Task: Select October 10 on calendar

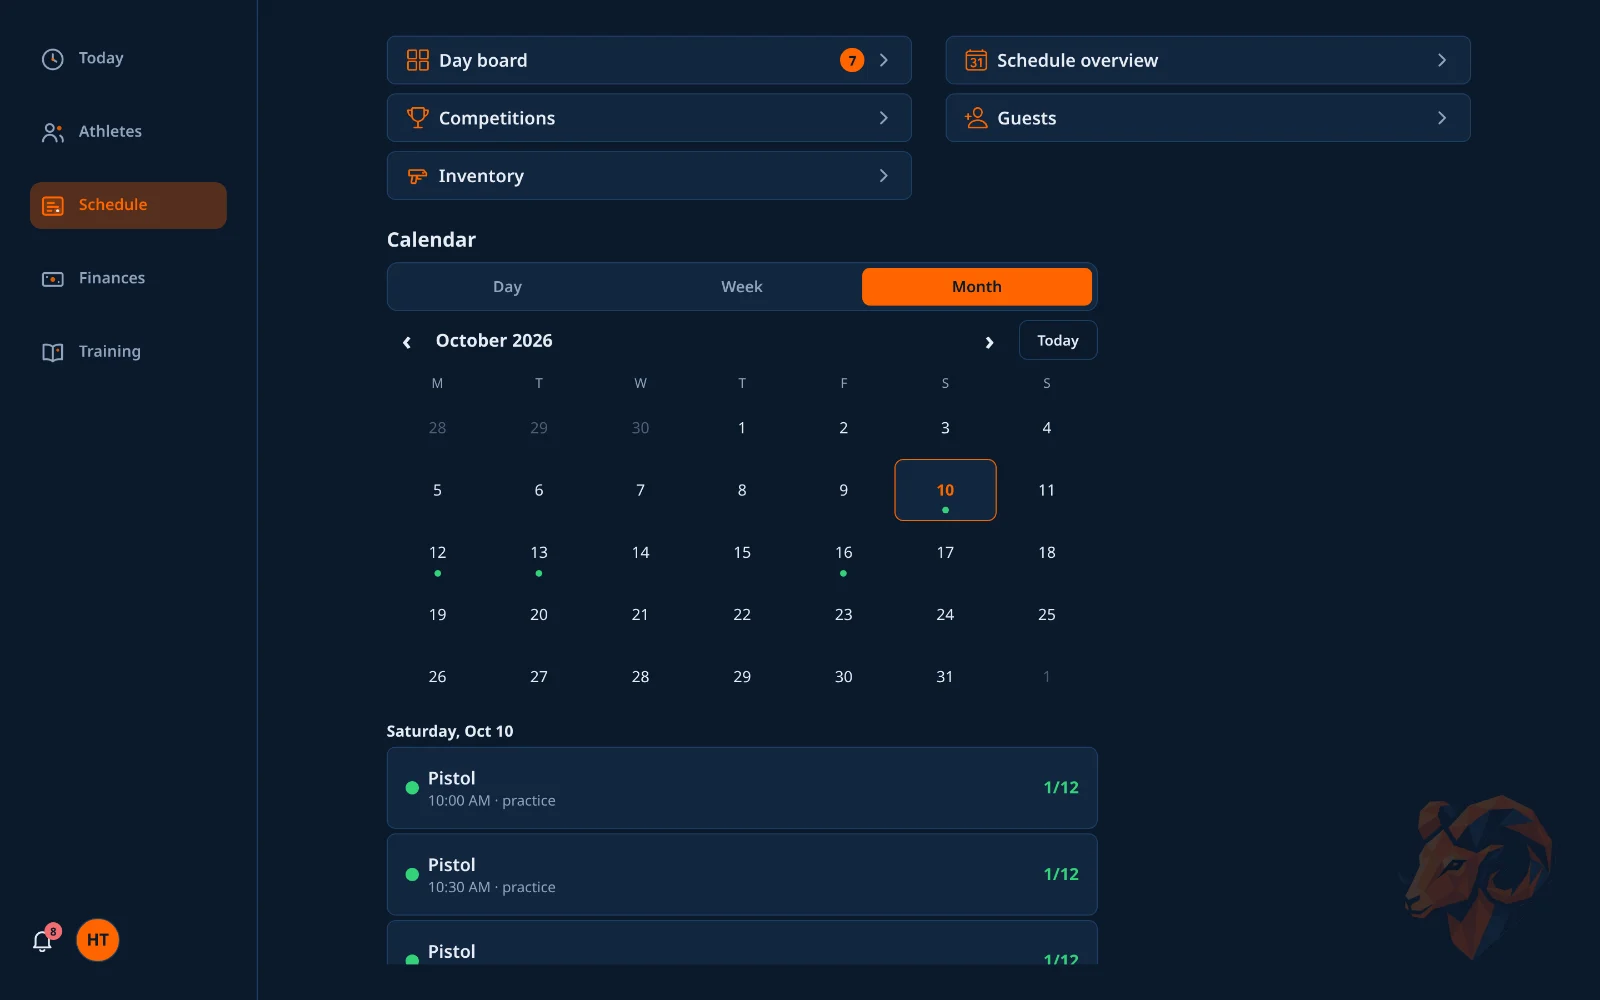Action: (945, 490)
